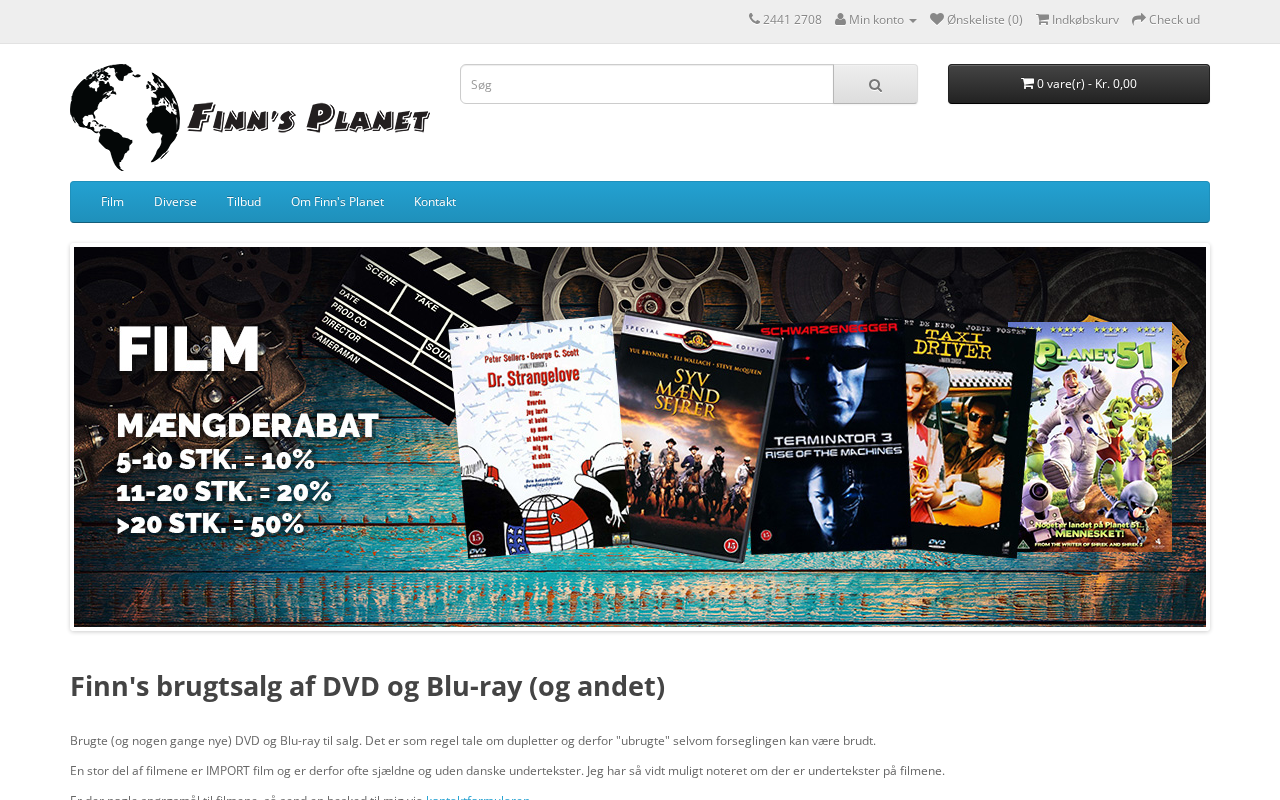Go to Om Finn's Planet page
Screen dimensions: 1280x800
(337, 202)
